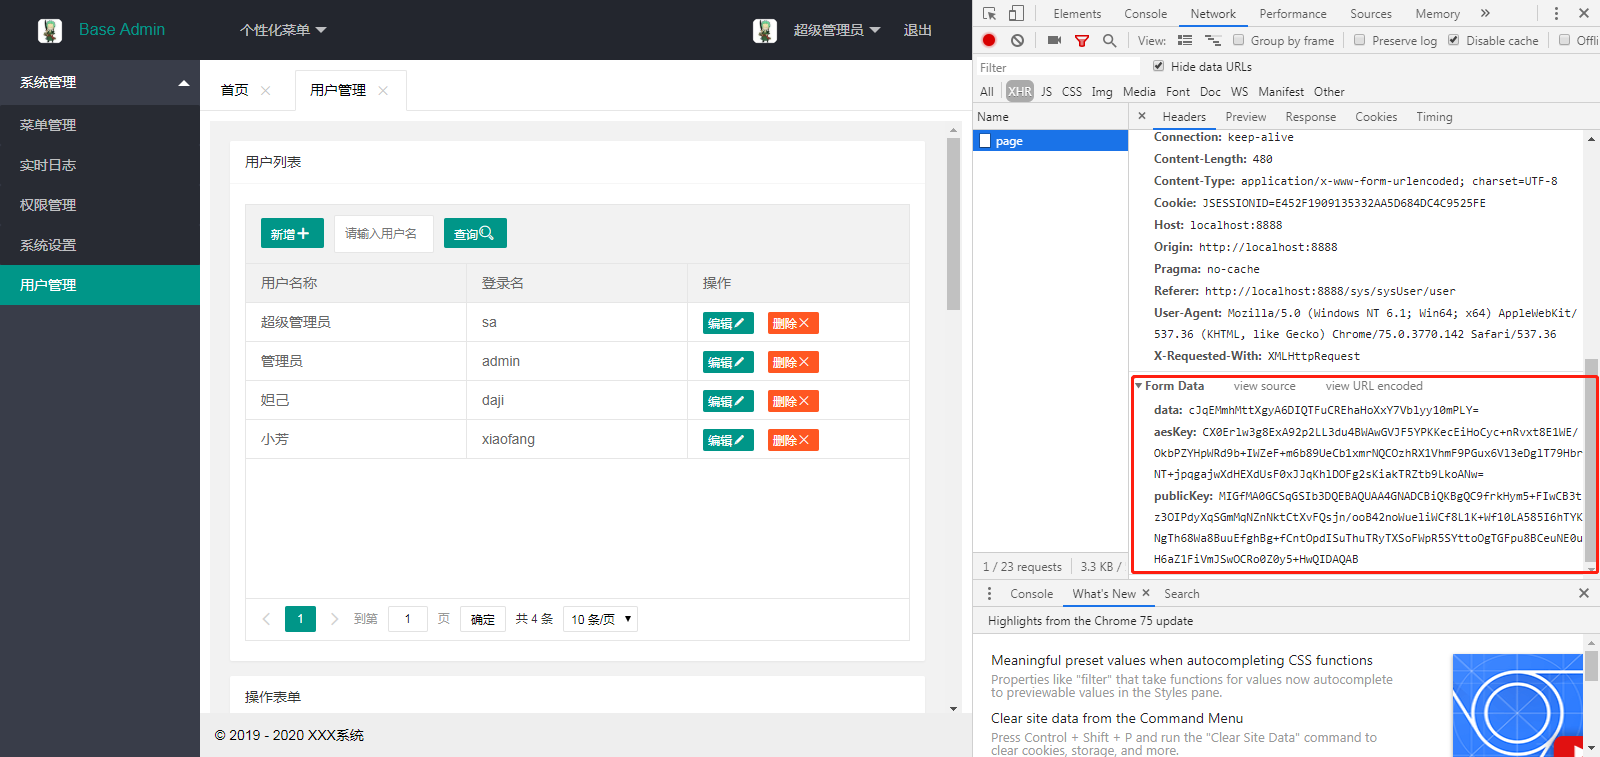
Task: Open the Preview tab of the request
Action: click(x=1246, y=116)
